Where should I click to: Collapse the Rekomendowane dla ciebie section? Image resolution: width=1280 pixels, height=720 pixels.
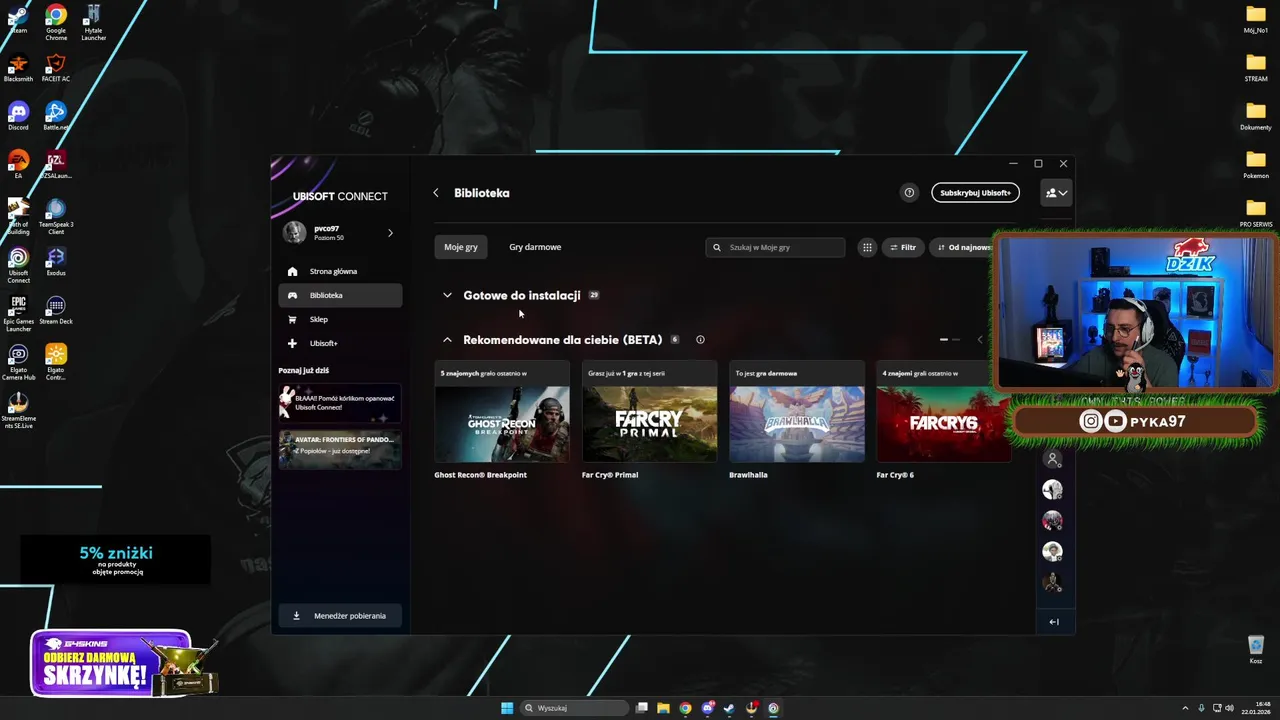pos(447,340)
